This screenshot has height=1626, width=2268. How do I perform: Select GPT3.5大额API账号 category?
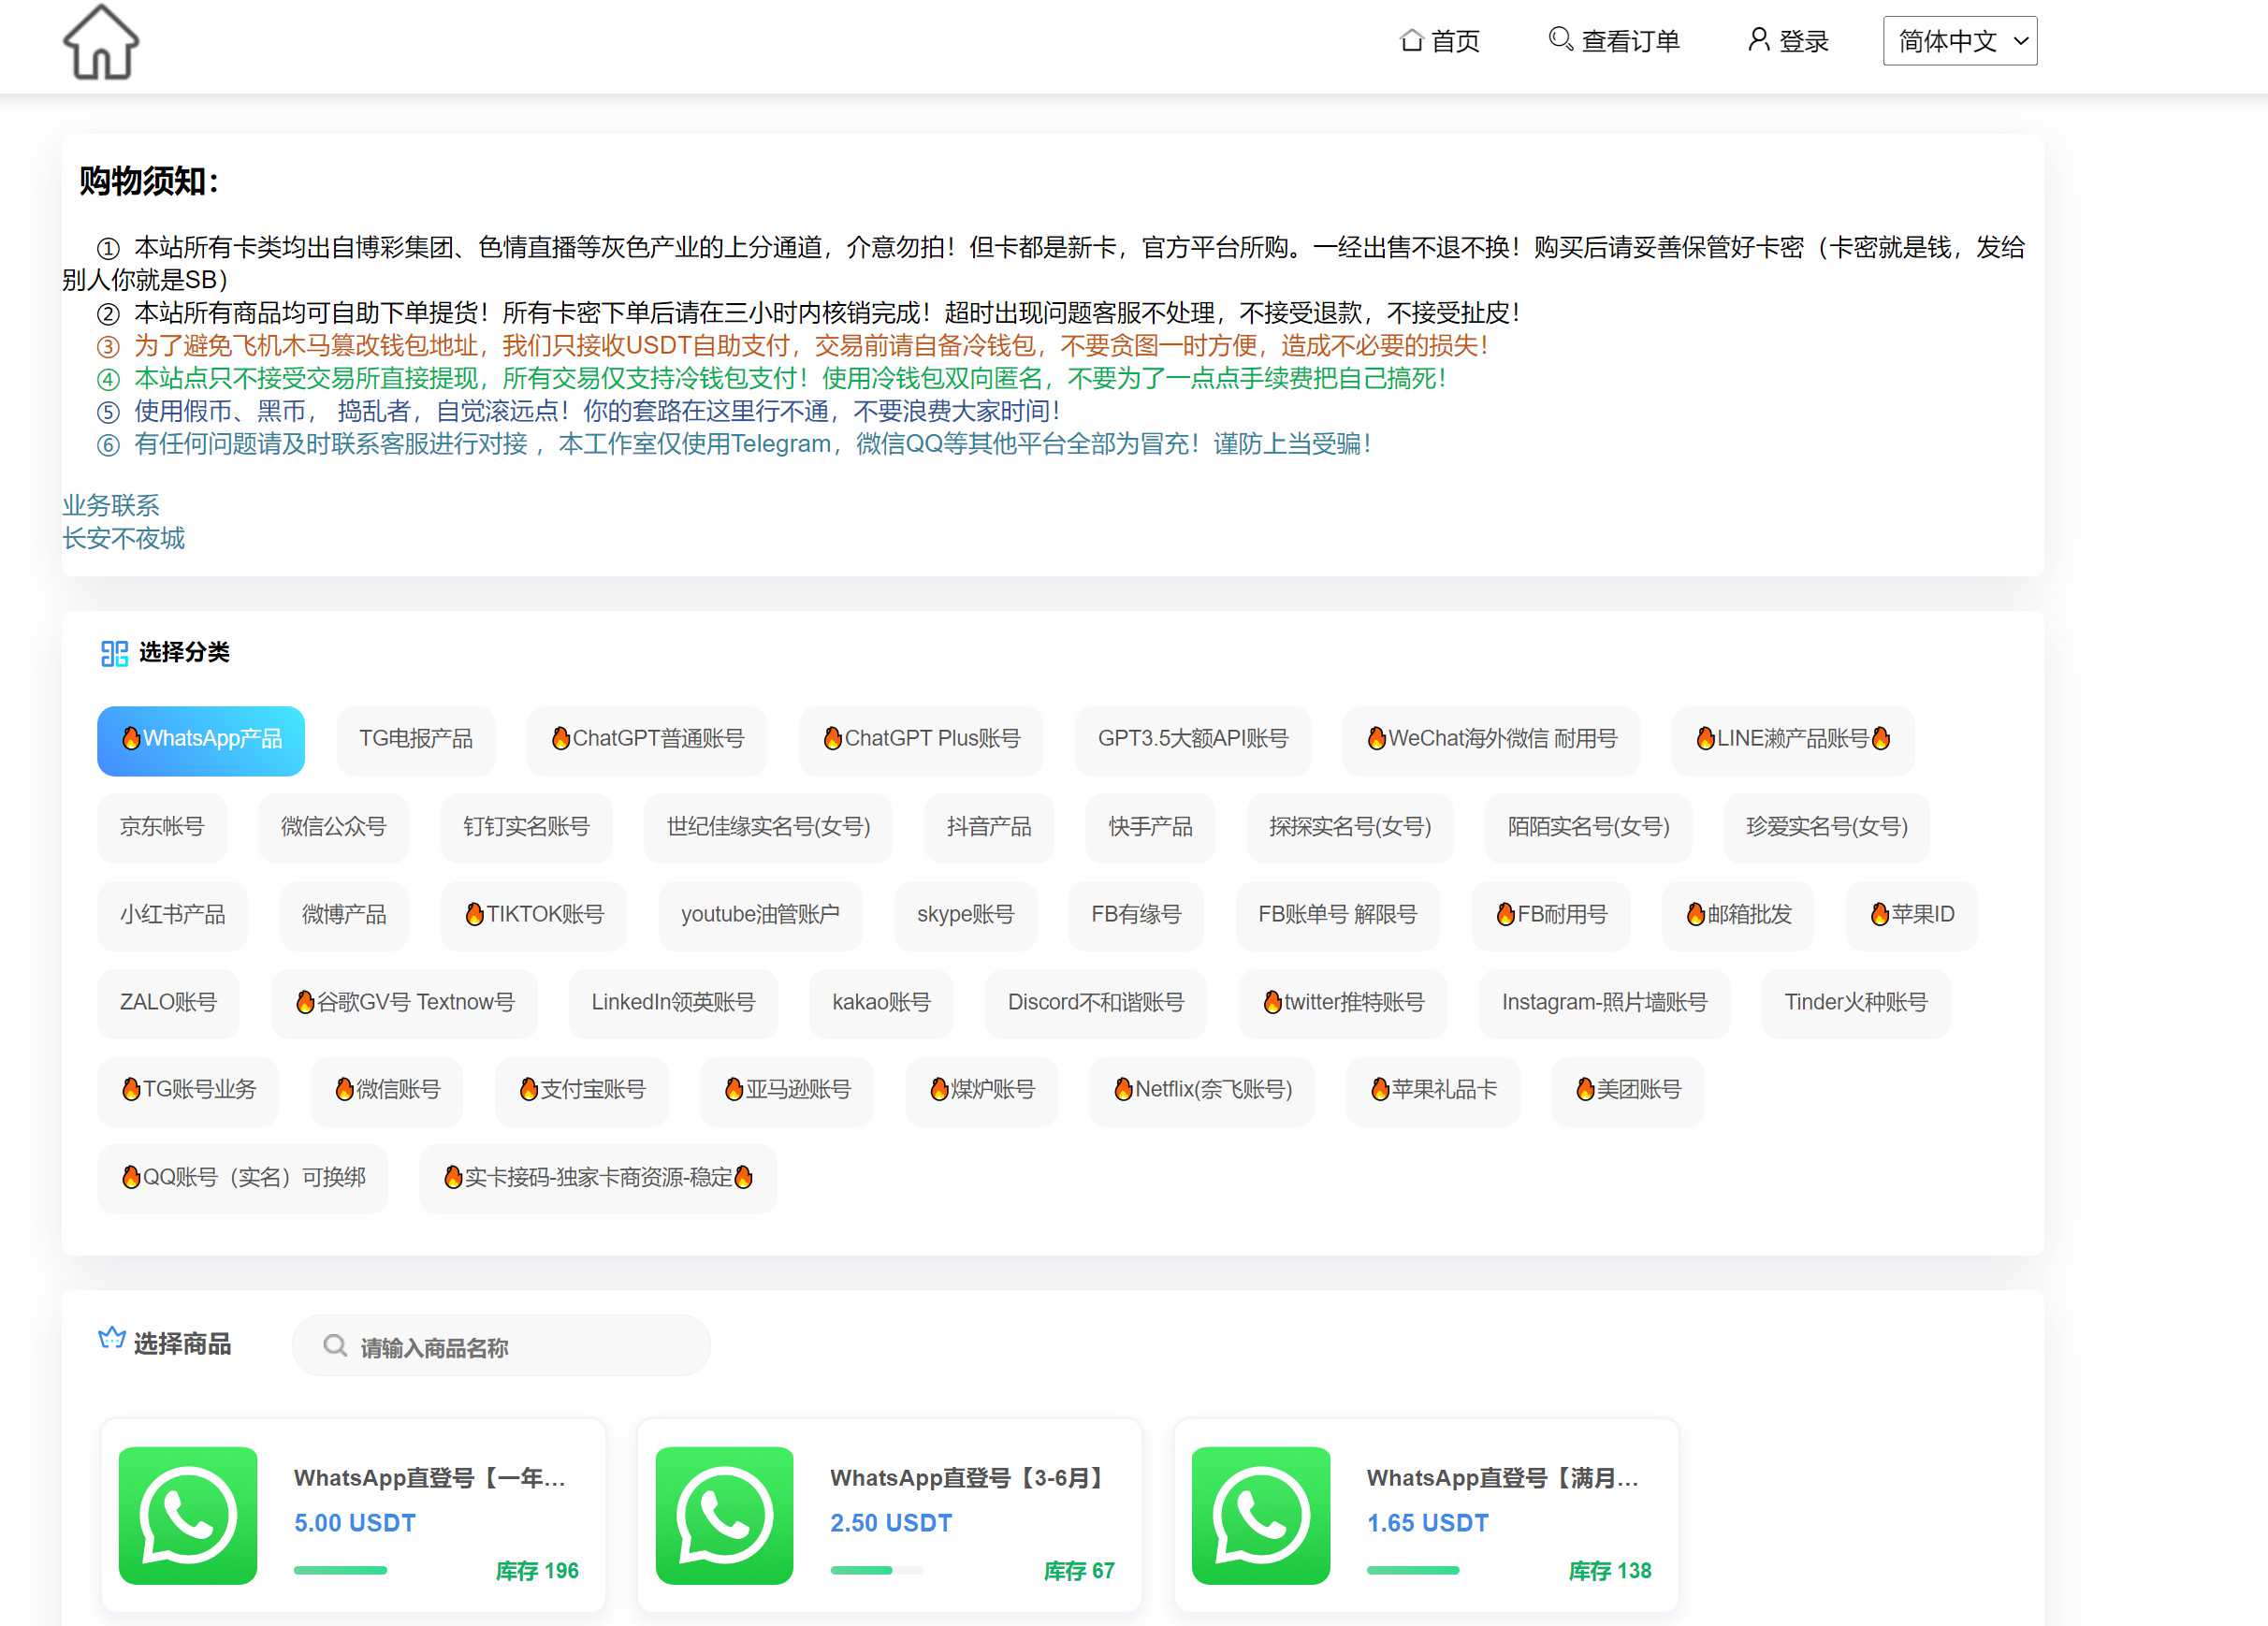pyautogui.click(x=1192, y=740)
